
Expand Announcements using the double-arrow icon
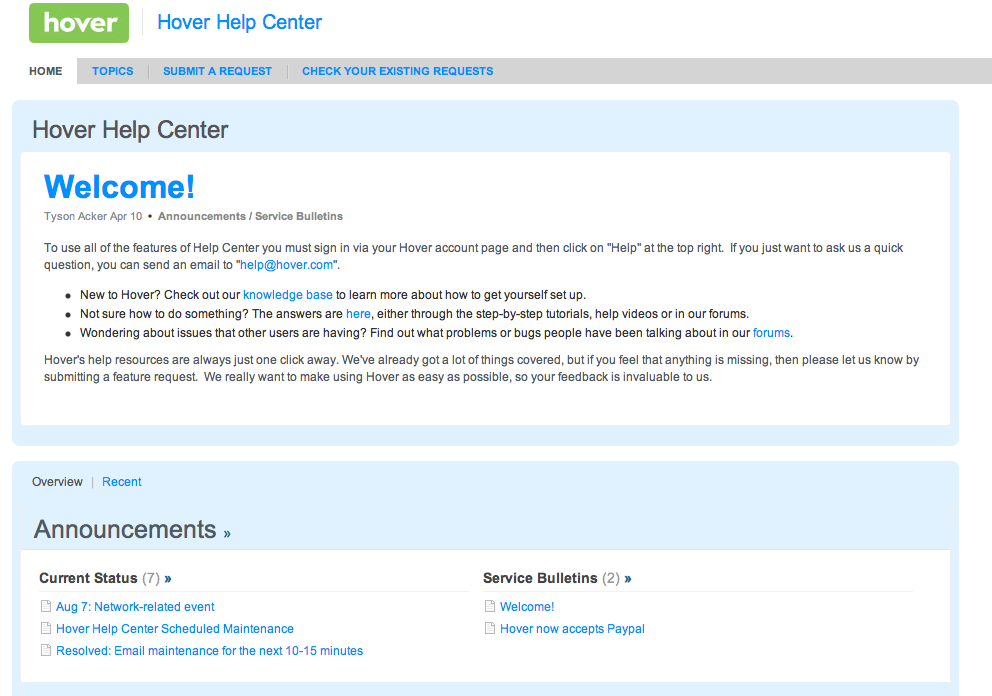pyautogui.click(x=227, y=534)
